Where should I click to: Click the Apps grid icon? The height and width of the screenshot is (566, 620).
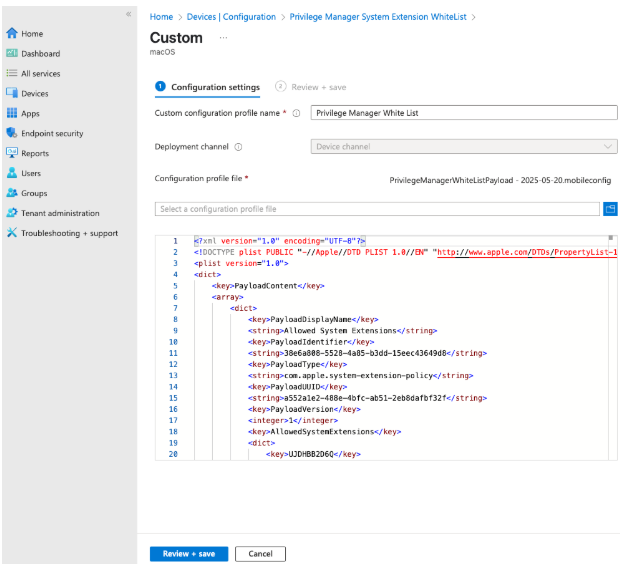click(12, 113)
